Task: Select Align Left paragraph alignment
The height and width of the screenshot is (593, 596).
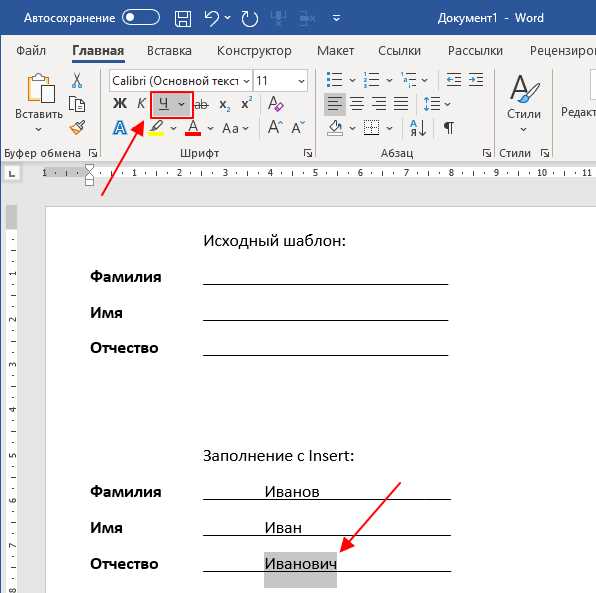Action: (x=335, y=104)
